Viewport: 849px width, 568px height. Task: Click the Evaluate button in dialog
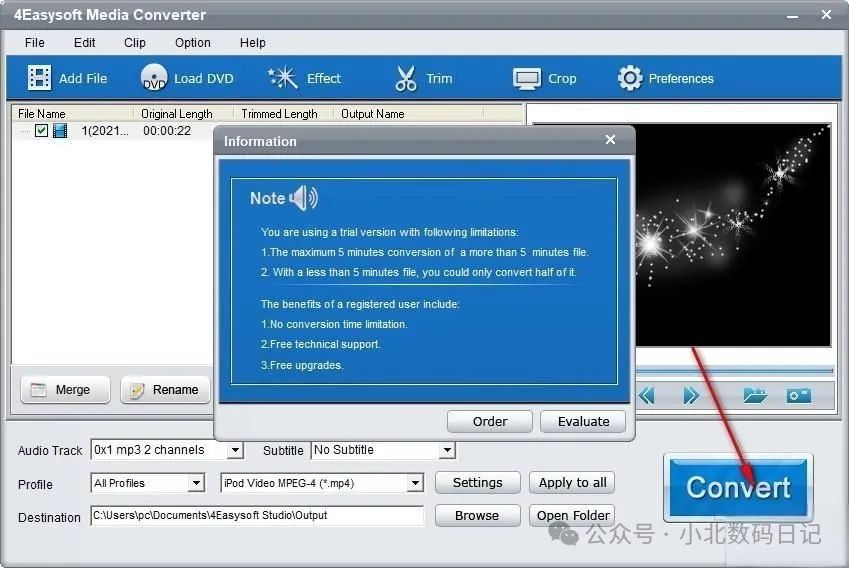[x=583, y=421]
